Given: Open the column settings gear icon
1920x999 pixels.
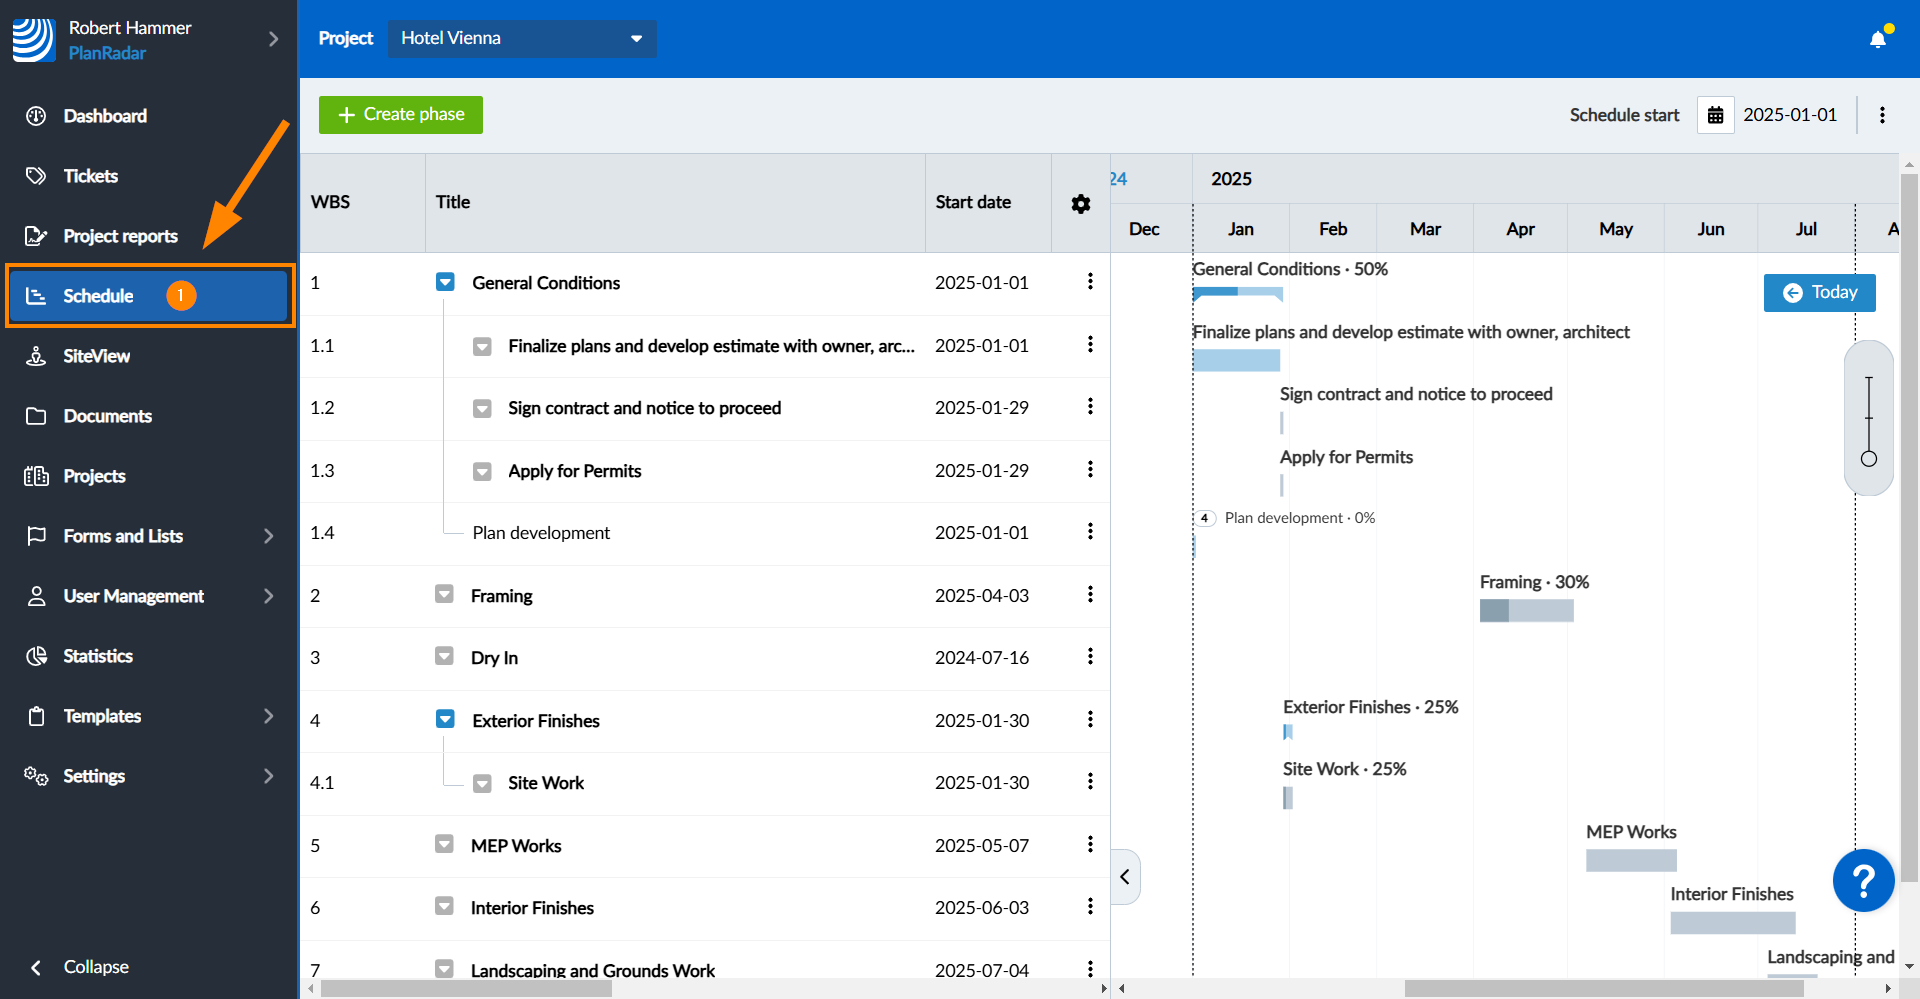Looking at the screenshot, I should 1080,204.
